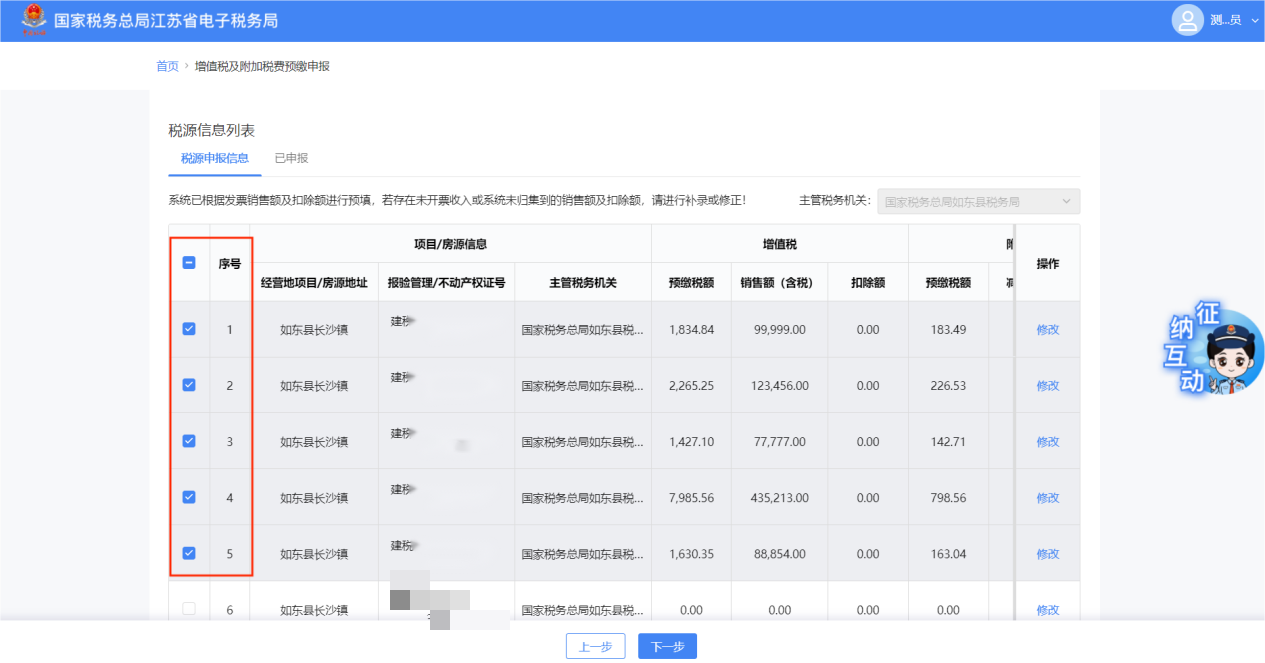Select the 税源申报信息 tab

[x=214, y=158]
